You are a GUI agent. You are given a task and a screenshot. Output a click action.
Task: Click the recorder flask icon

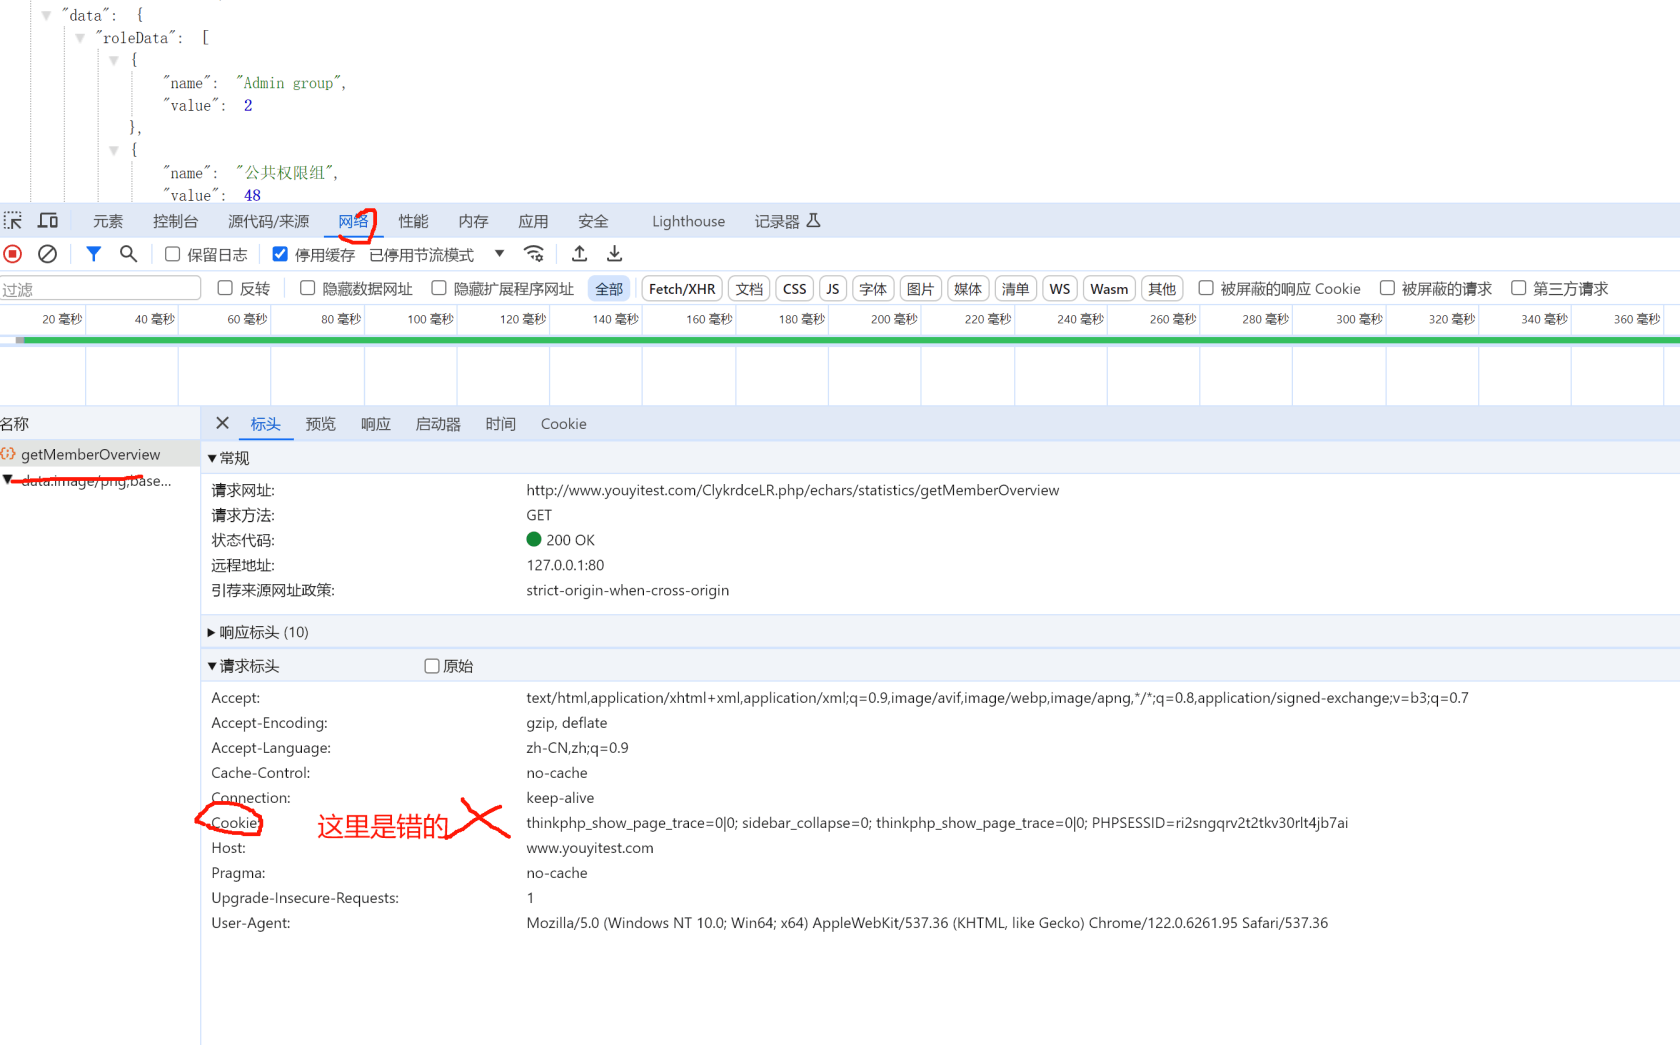(813, 221)
